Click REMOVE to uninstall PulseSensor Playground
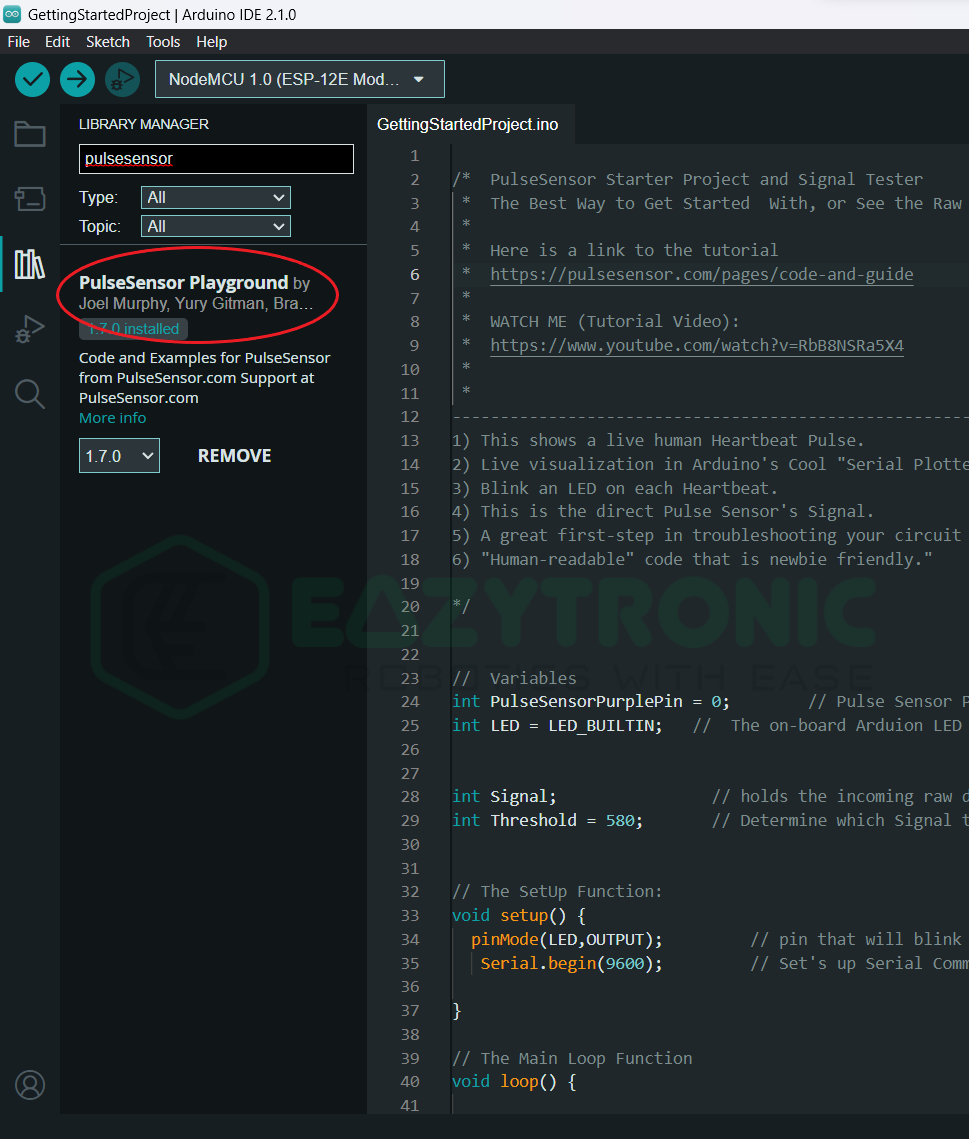Screen dimensions: 969x1139 coord(234,456)
